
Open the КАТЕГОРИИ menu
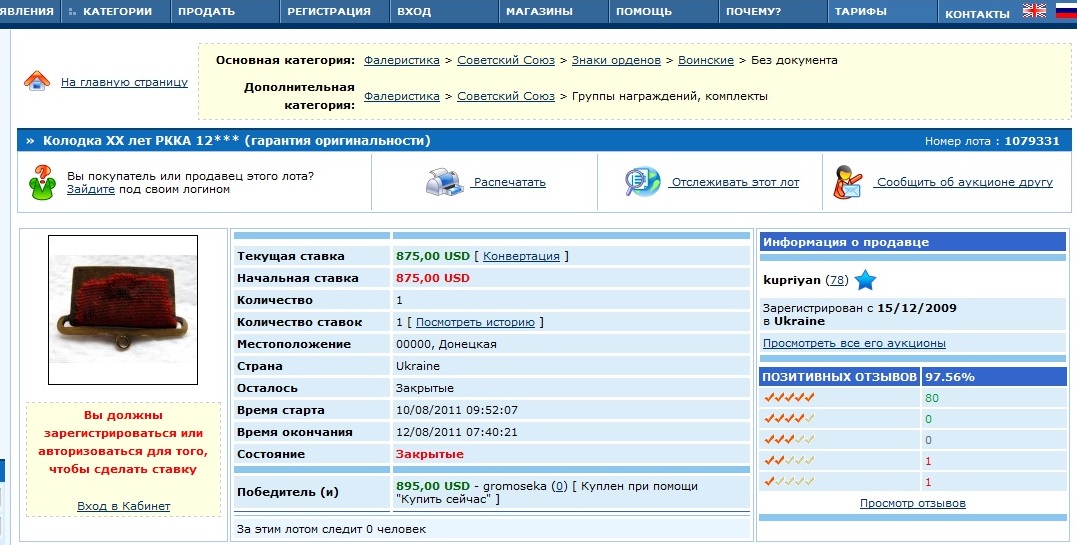[116, 12]
